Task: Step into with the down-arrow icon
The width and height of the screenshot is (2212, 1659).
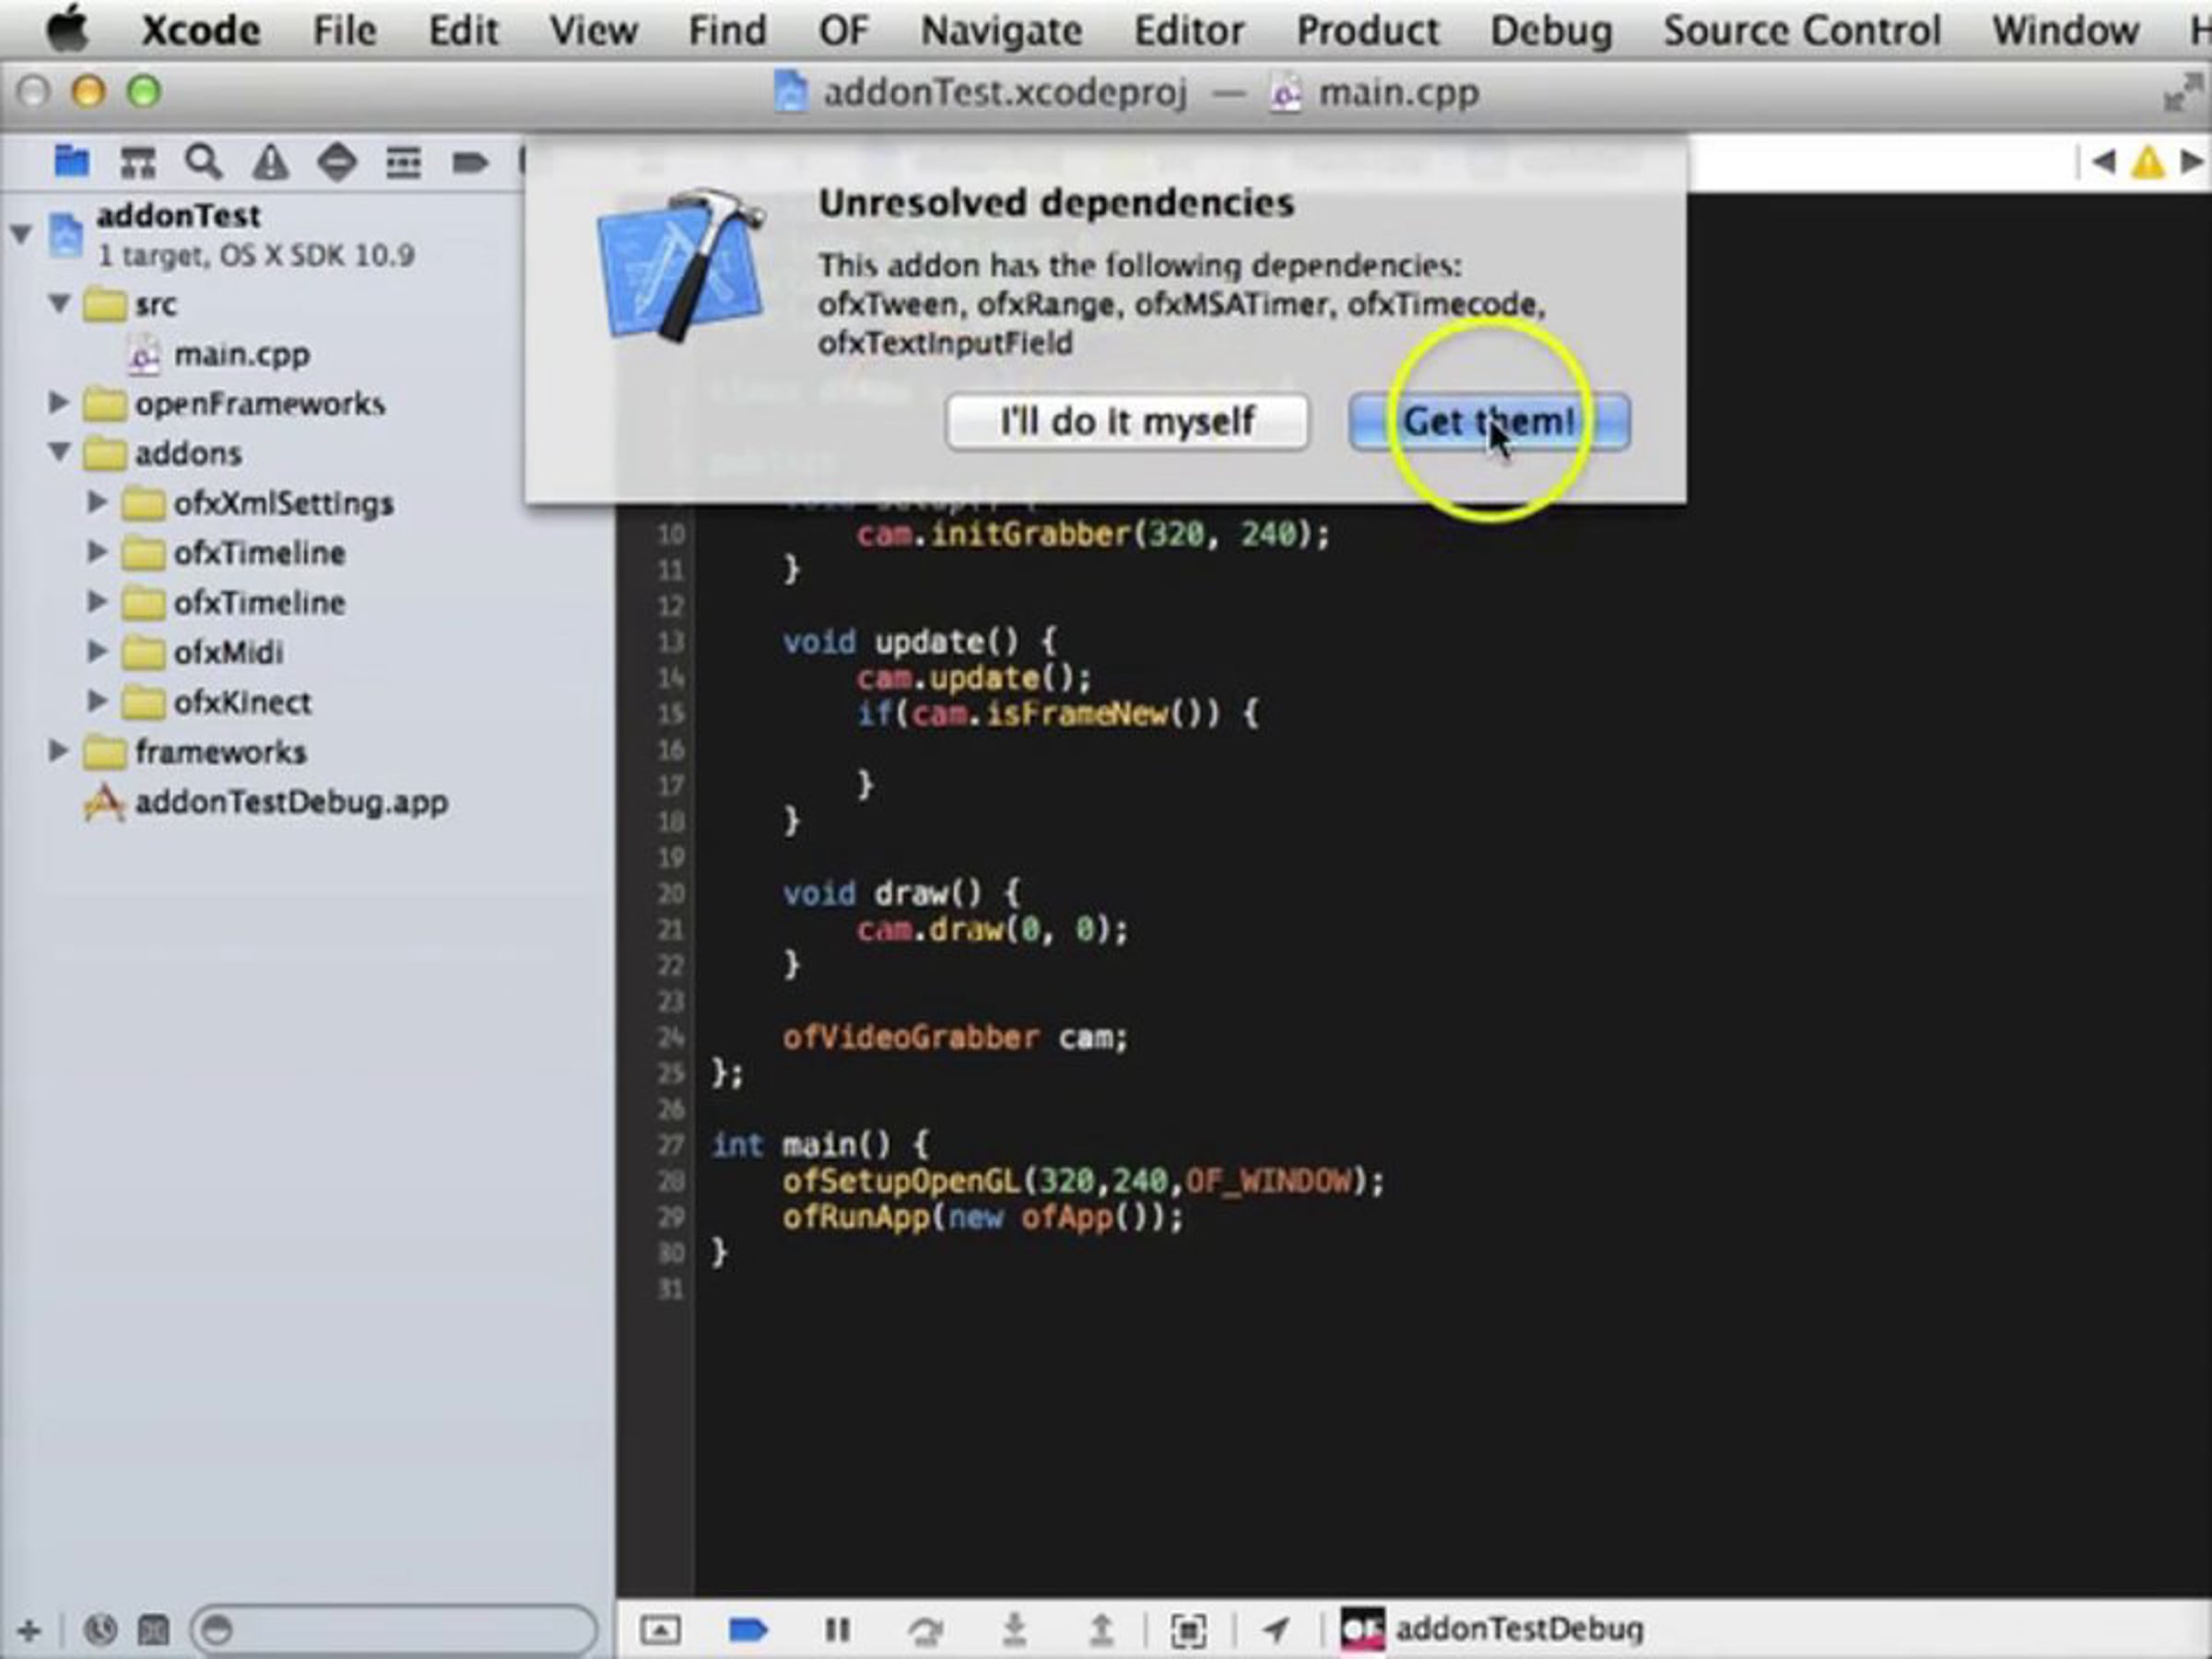Action: 1014,1631
